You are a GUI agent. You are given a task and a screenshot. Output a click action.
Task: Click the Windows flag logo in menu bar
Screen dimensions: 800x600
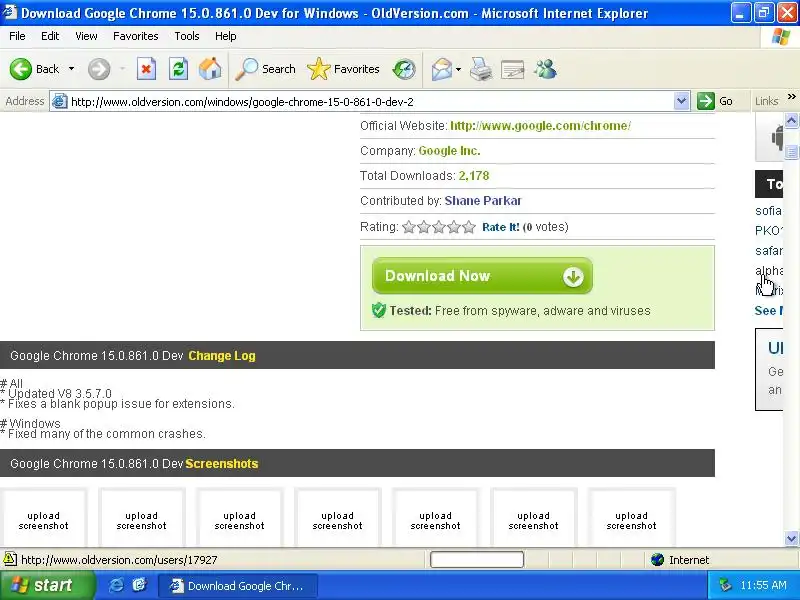coord(781,36)
